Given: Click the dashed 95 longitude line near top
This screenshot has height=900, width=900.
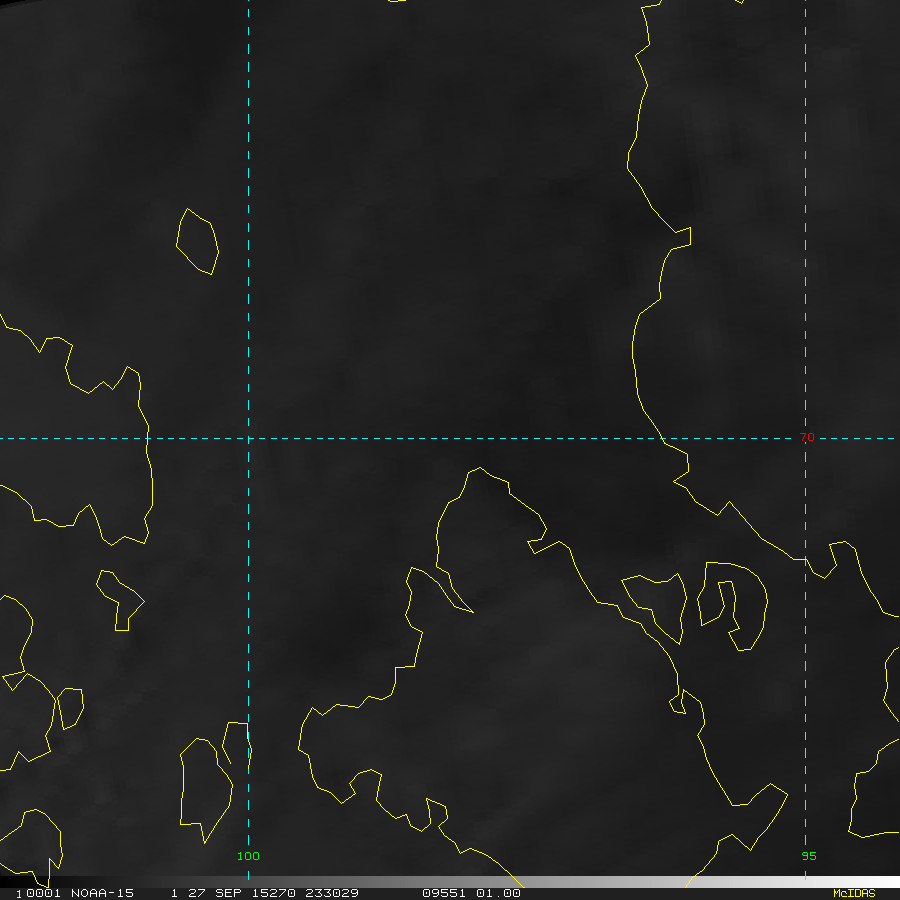Looking at the screenshot, I should (805, 60).
